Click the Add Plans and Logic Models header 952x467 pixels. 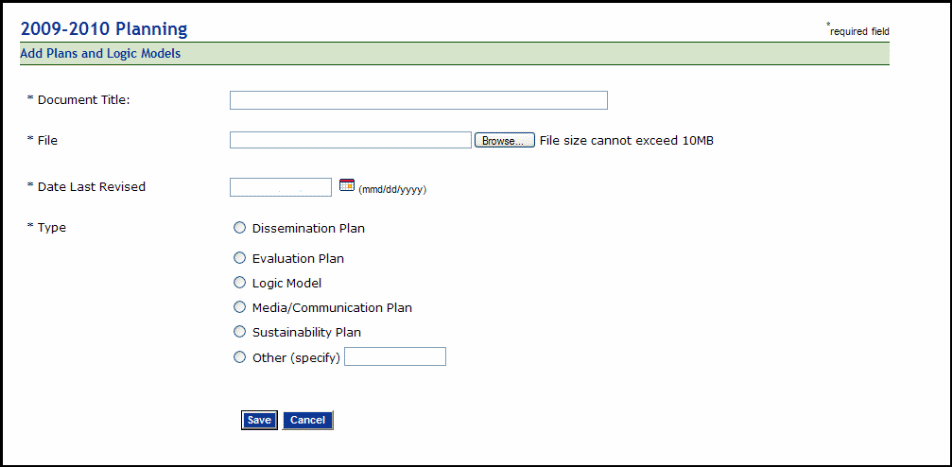[x=101, y=54]
